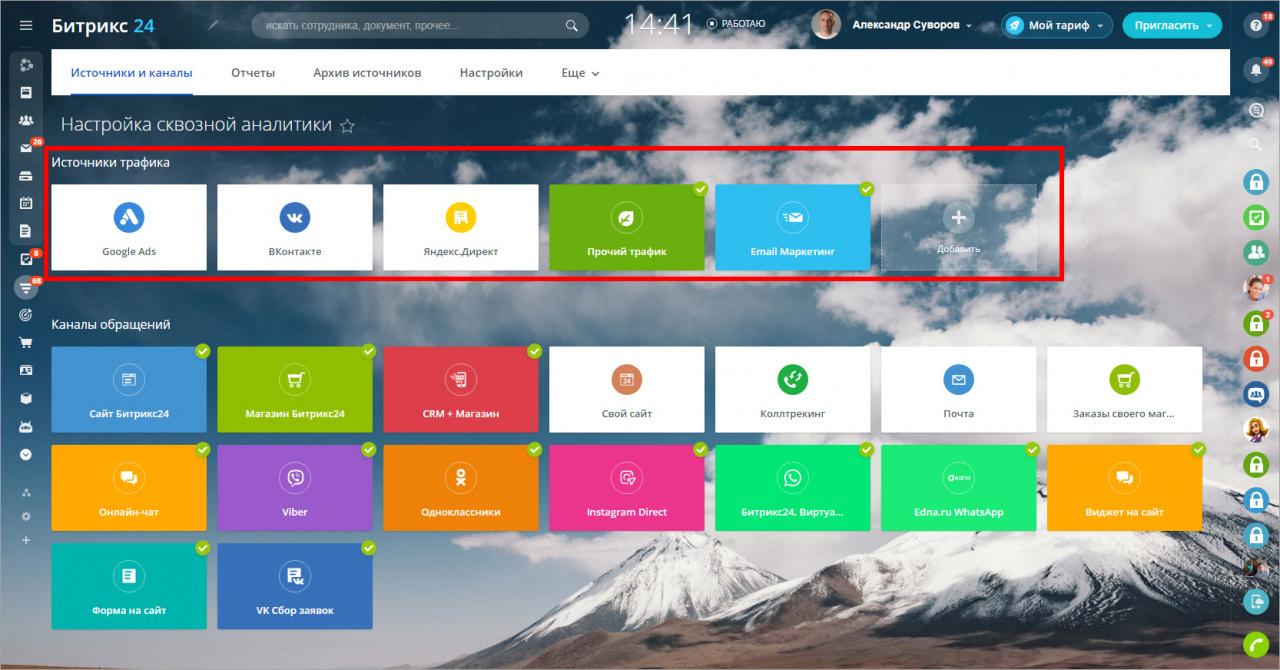Open the calendar icon in left sidebar
Image resolution: width=1280 pixels, height=670 pixels.
[26, 203]
